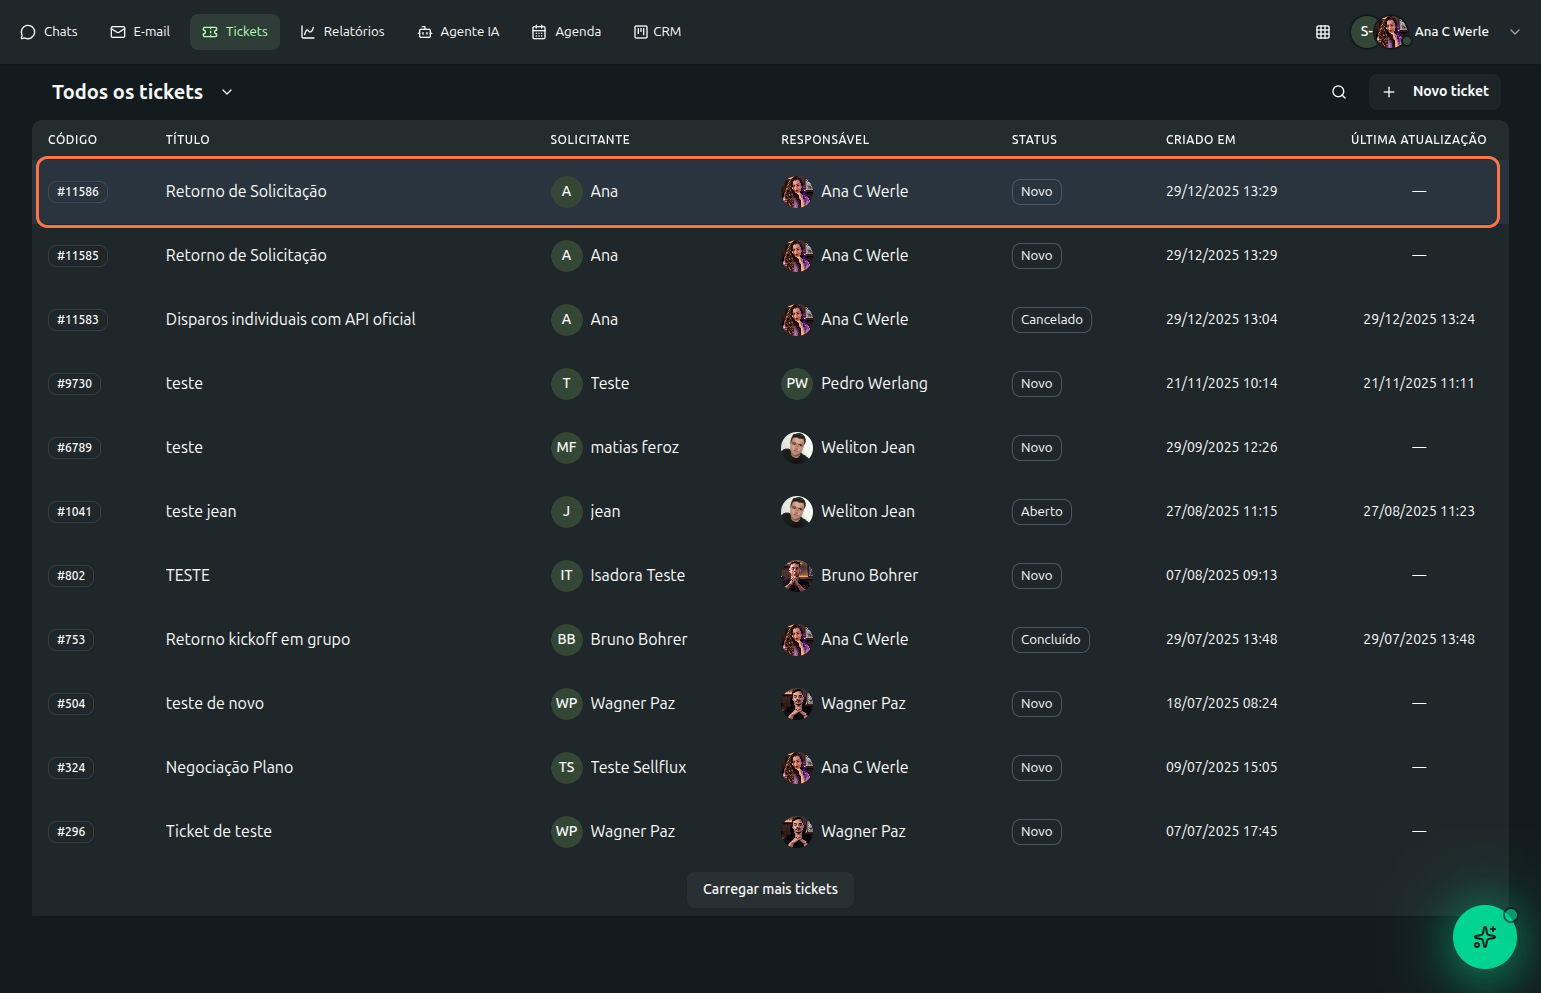Click Isadora Teste IT avatar icon

566,576
